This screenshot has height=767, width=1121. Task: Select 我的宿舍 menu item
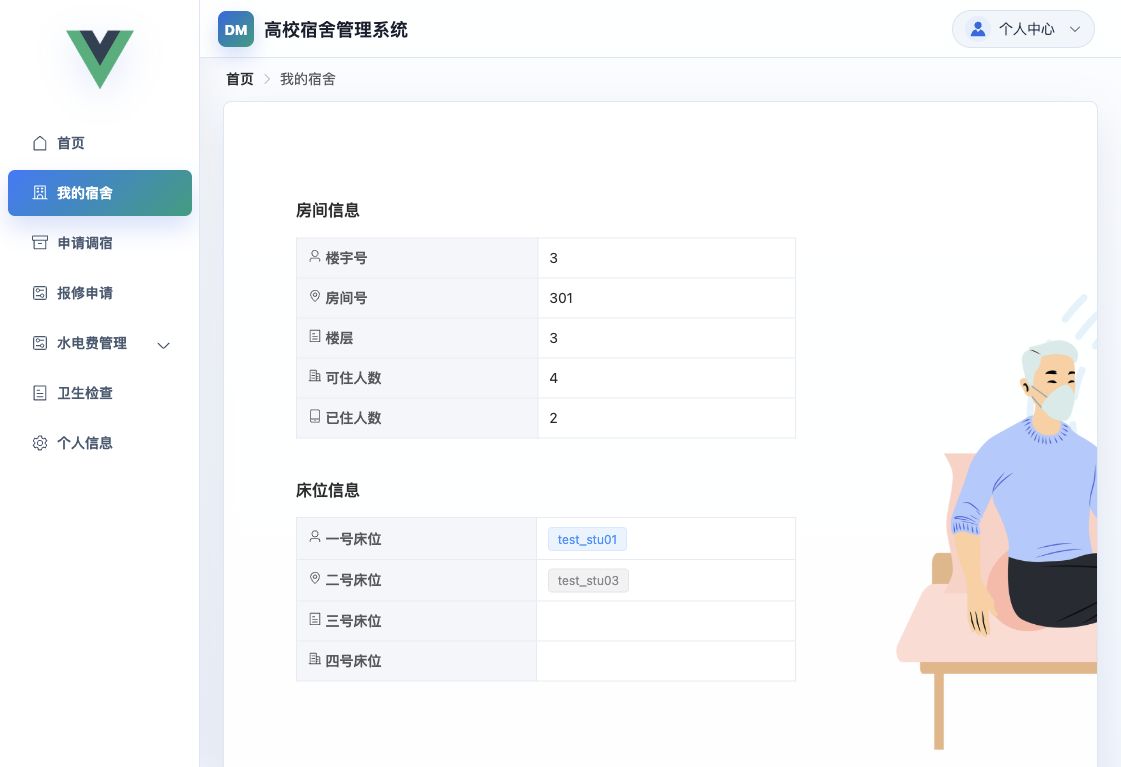pos(100,193)
